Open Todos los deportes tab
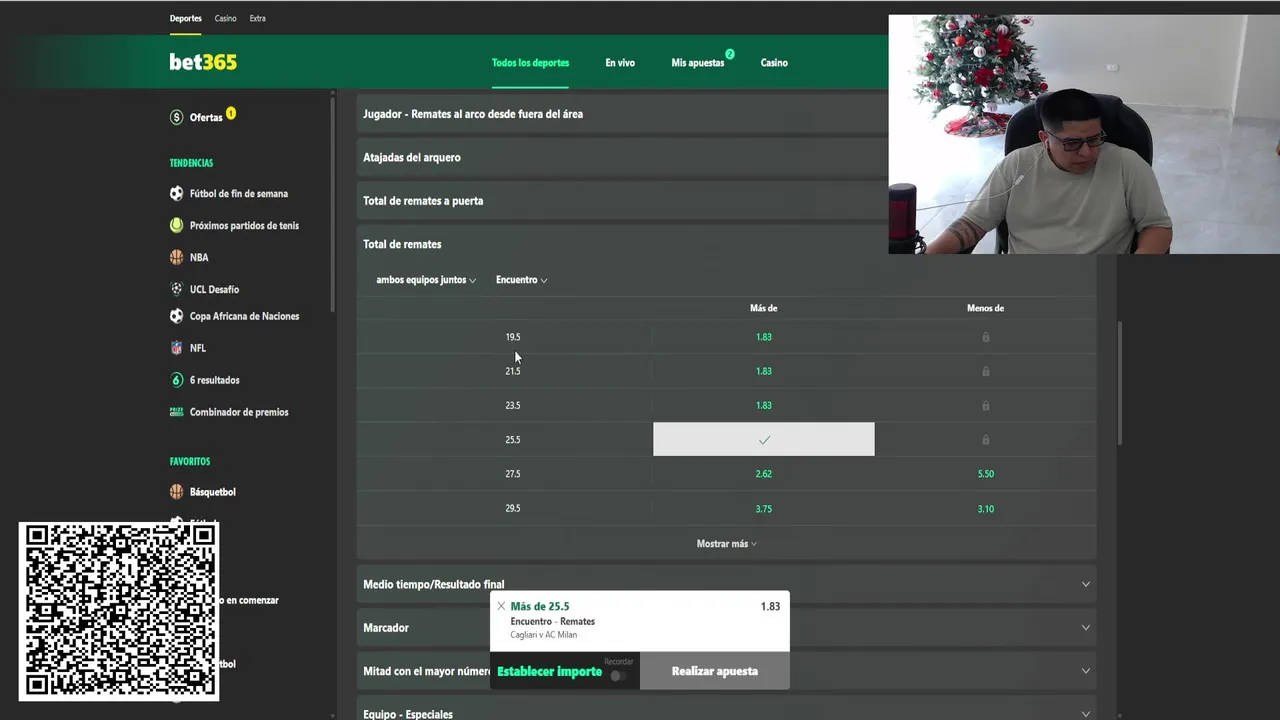Screen dimensions: 1280x720 point(530,63)
